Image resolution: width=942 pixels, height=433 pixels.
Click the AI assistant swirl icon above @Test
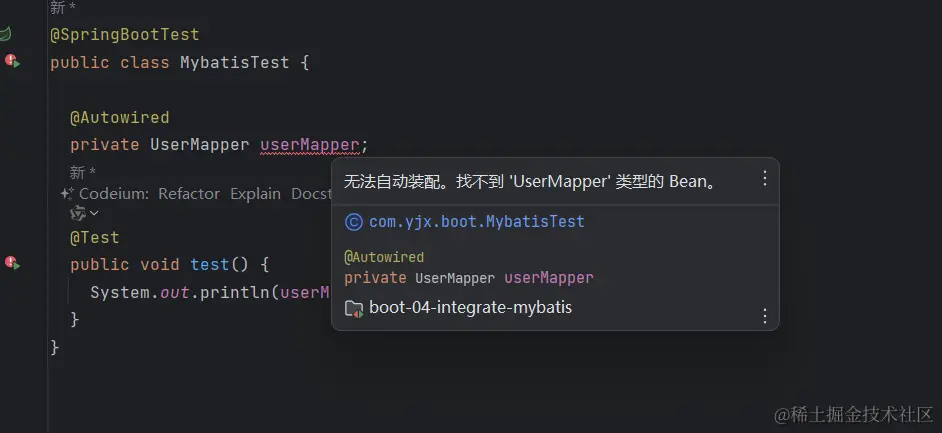coord(78,213)
